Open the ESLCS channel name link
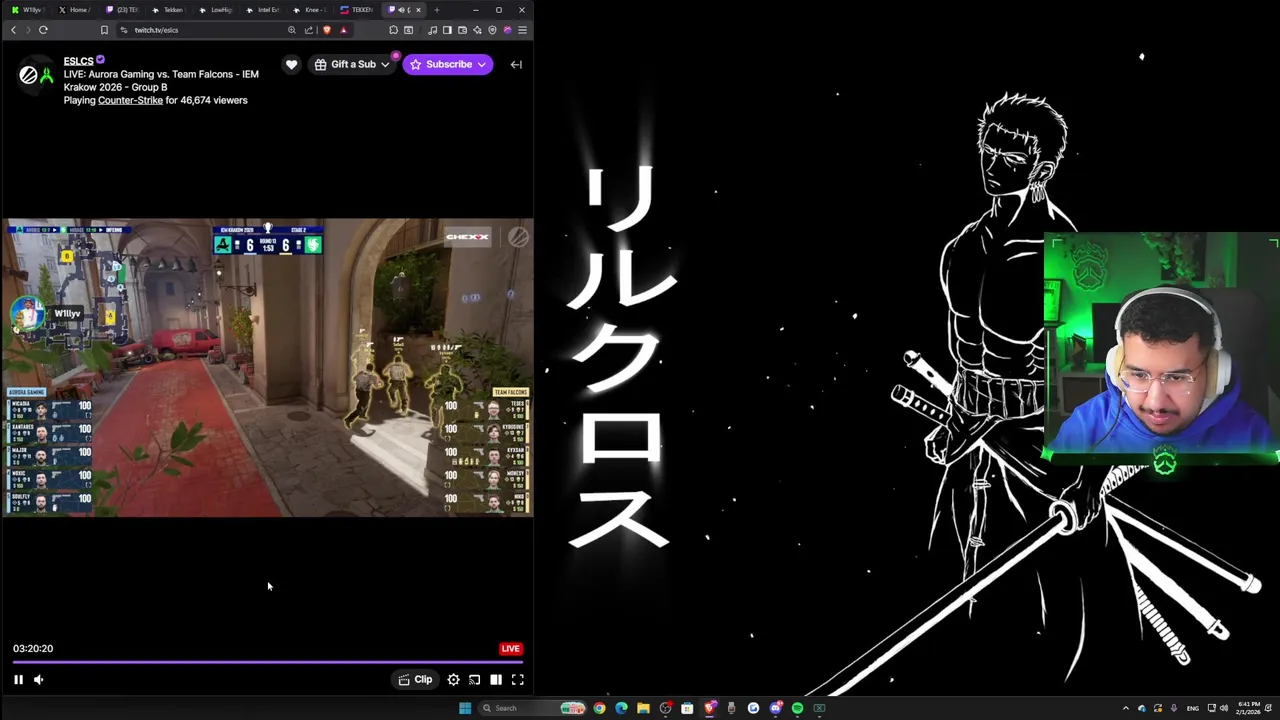Viewport: 1280px width, 720px height. coord(78,61)
